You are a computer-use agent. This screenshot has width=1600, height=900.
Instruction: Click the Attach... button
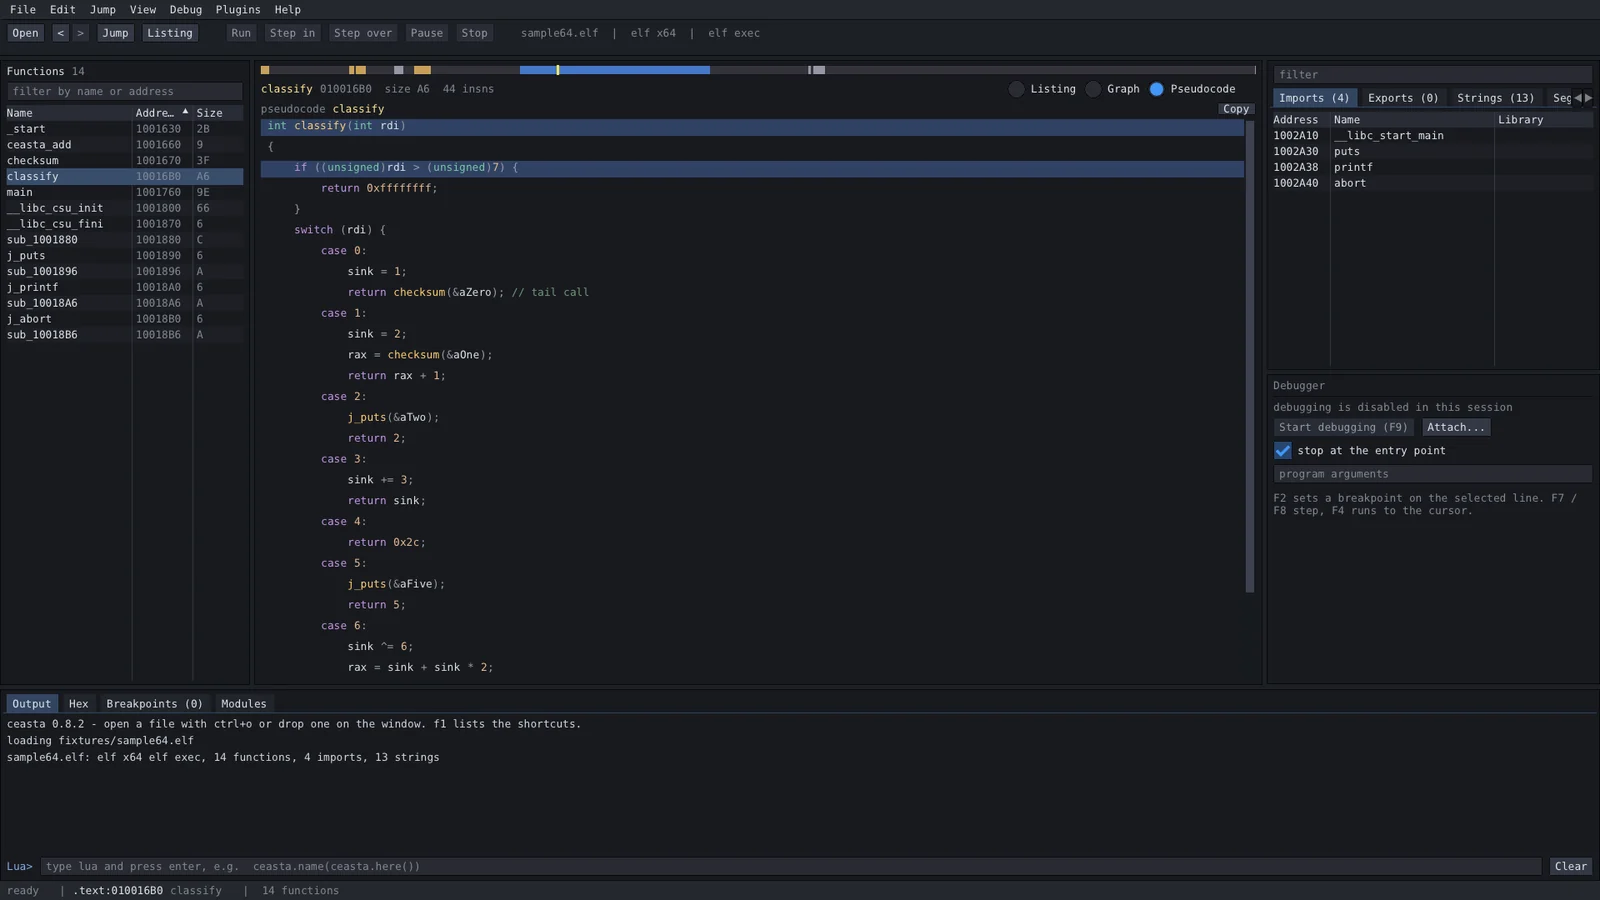click(x=1456, y=427)
